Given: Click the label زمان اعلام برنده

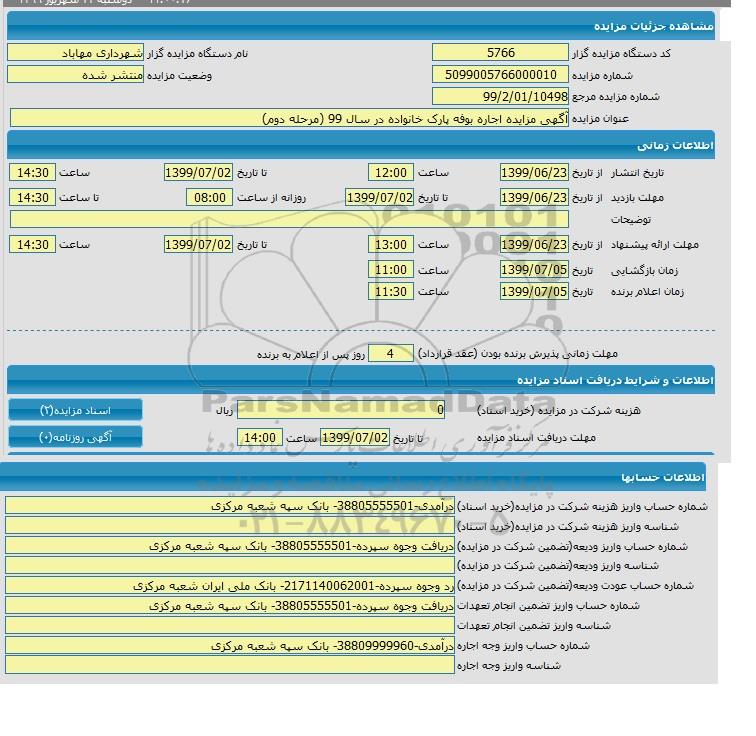Looking at the screenshot, I should tap(647, 292).
